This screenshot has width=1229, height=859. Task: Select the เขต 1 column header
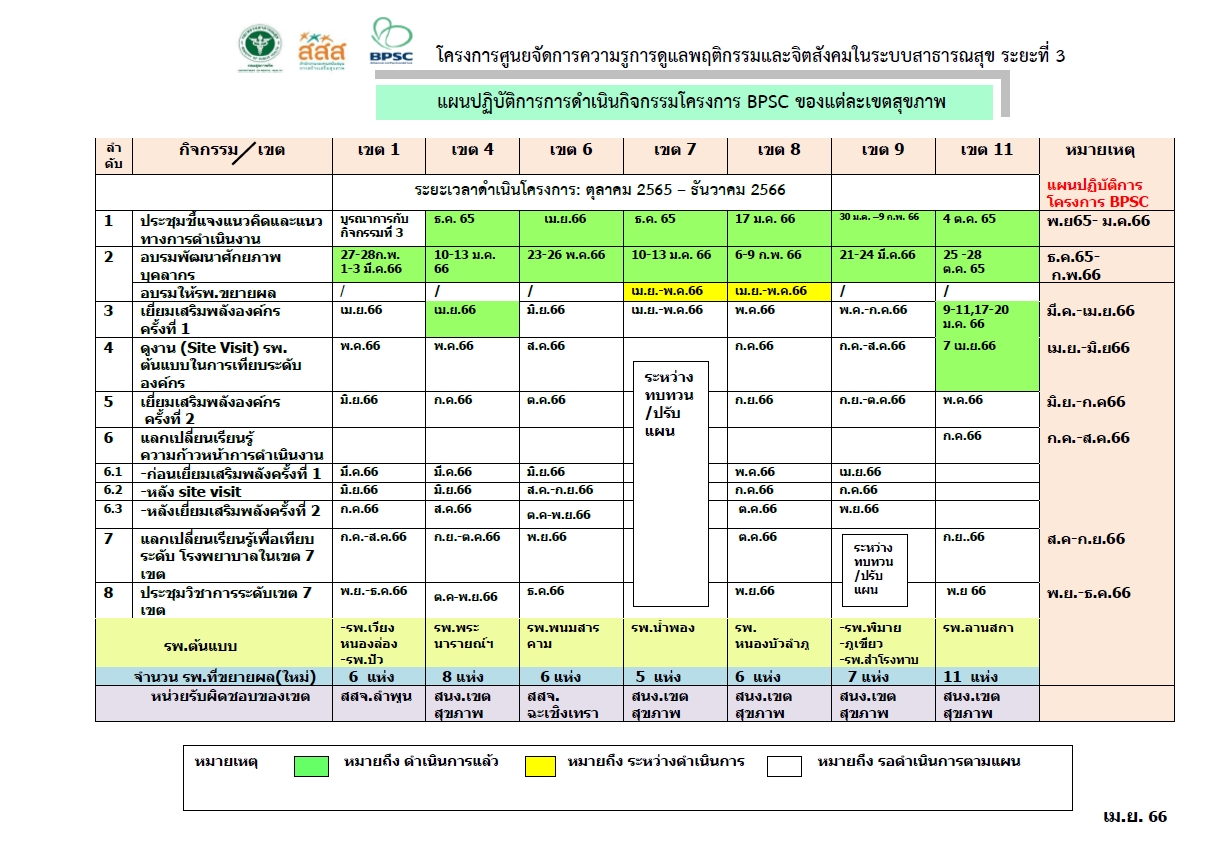378,150
